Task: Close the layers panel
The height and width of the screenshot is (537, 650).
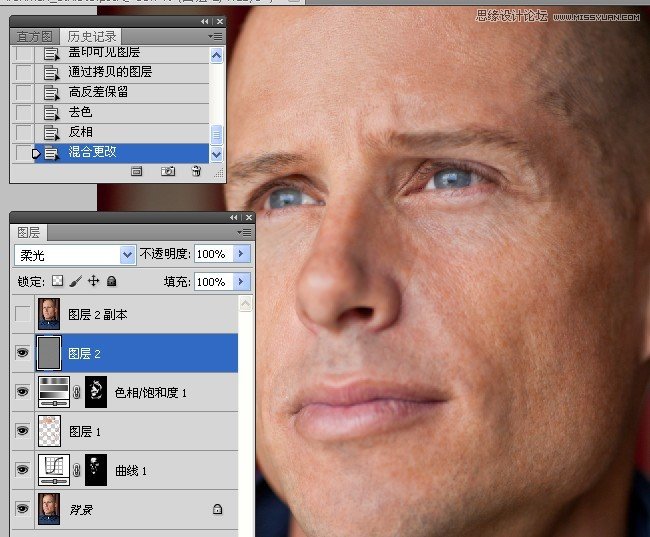Action: [249, 217]
